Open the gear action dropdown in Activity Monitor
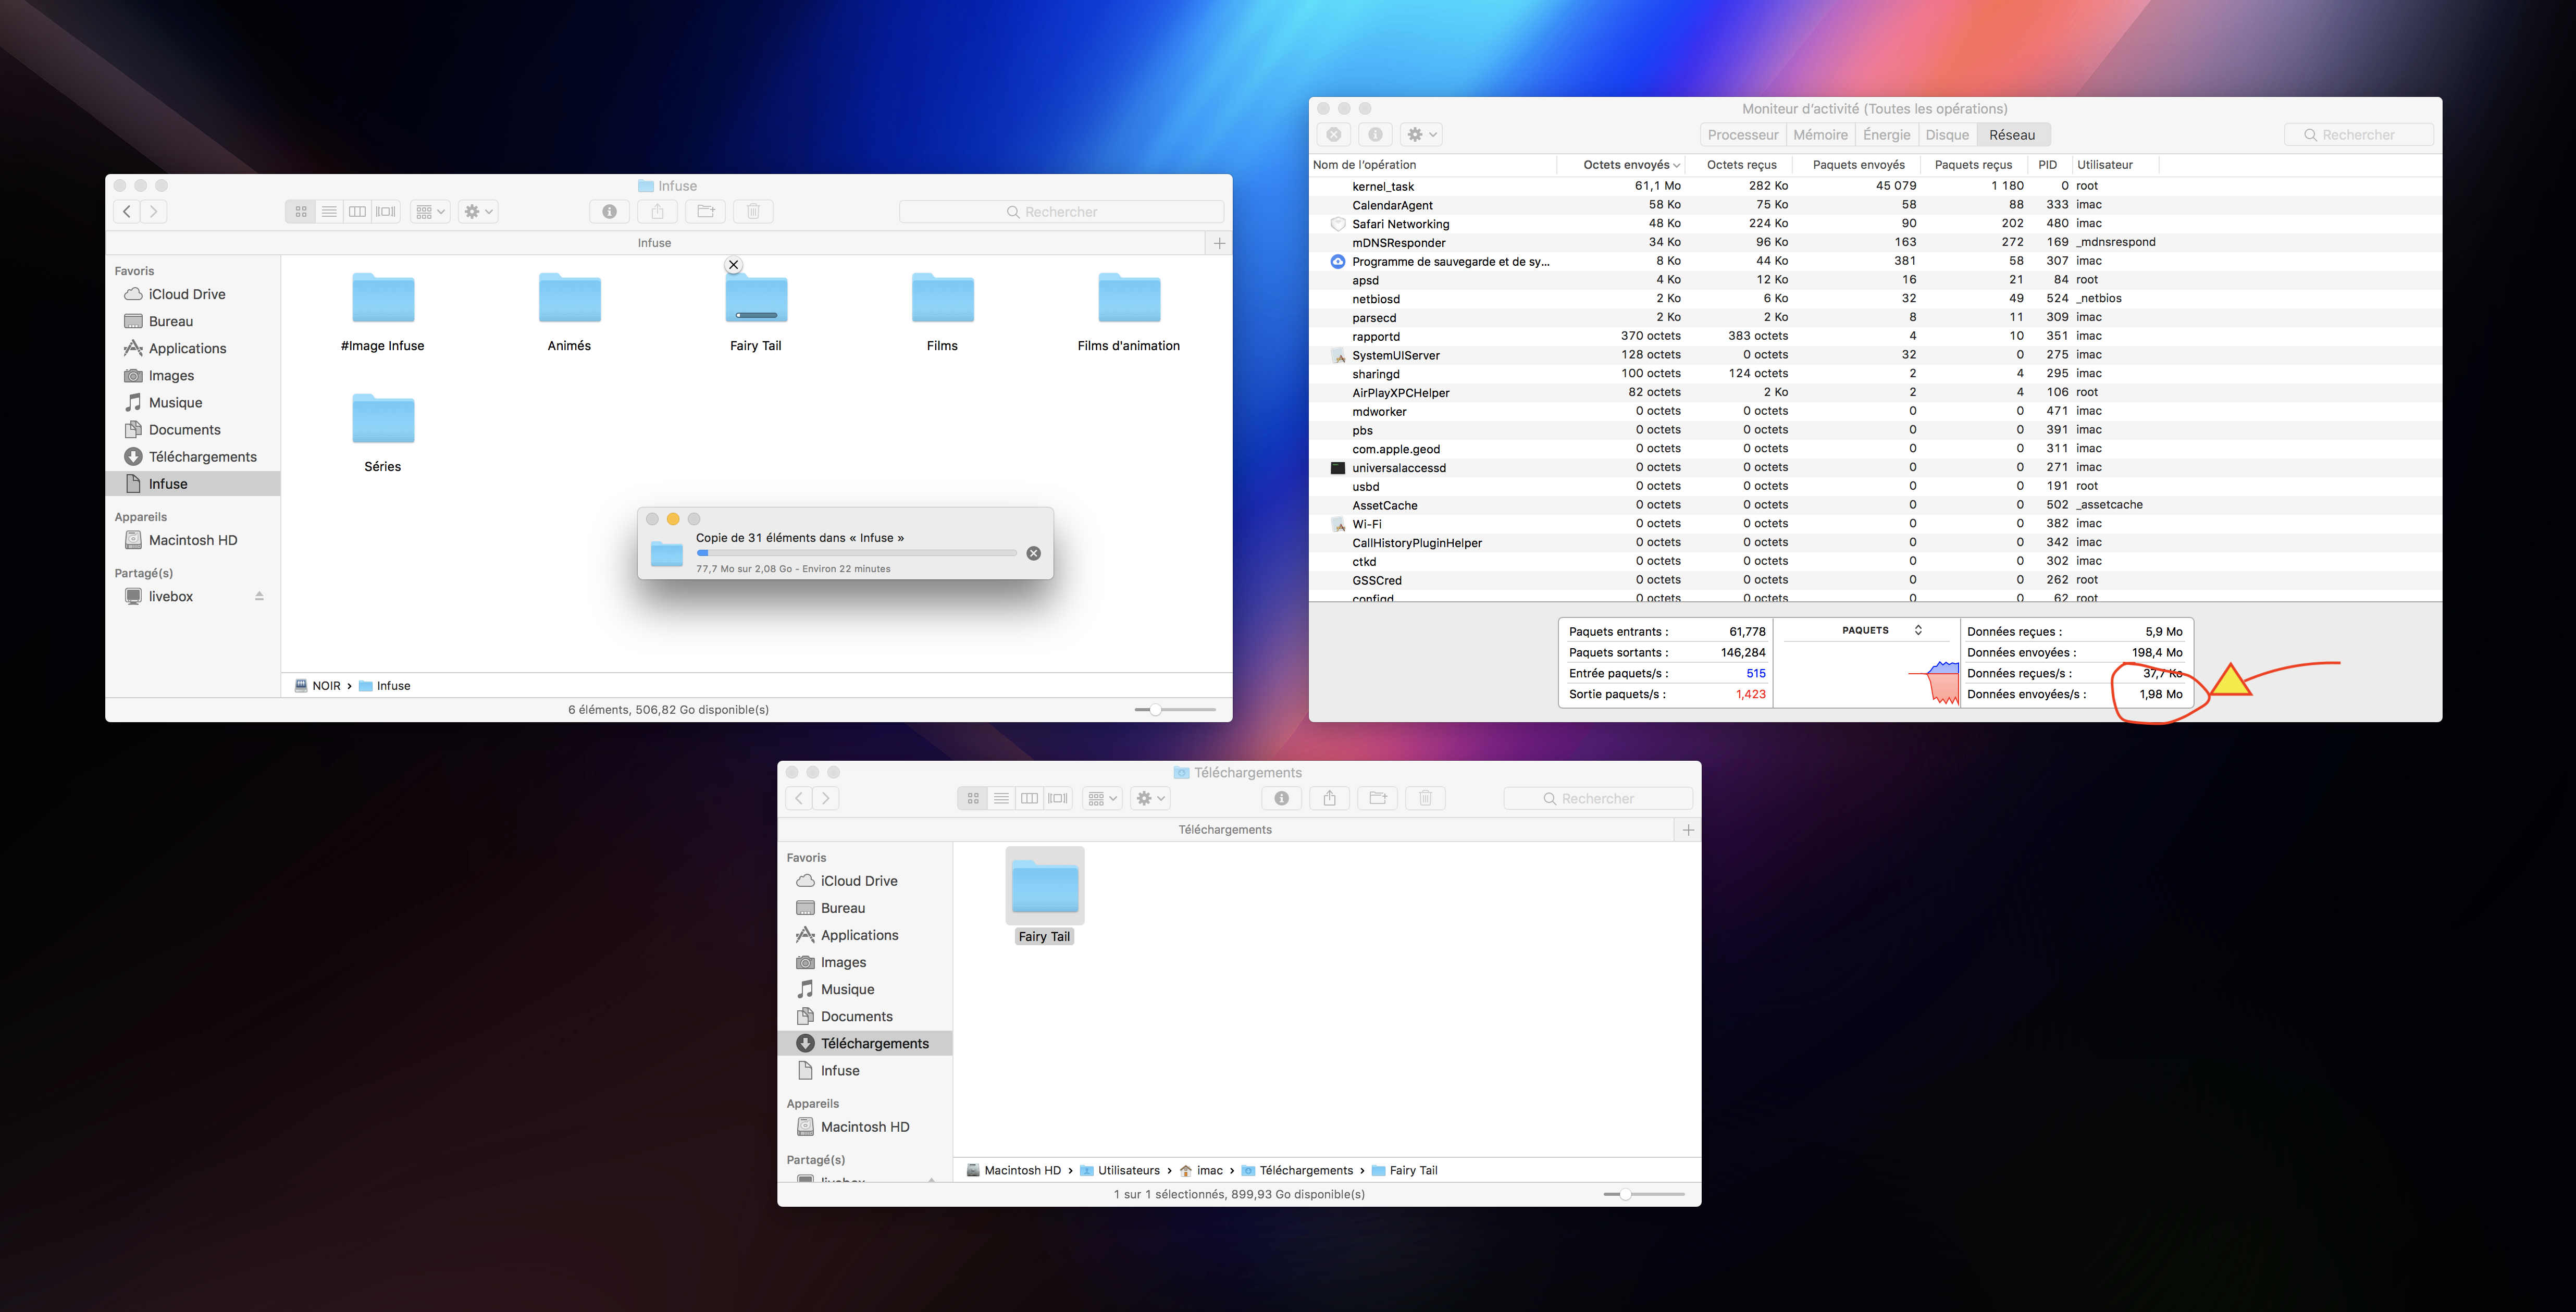This screenshot has width=2576, height=1312. [1421, 134]
